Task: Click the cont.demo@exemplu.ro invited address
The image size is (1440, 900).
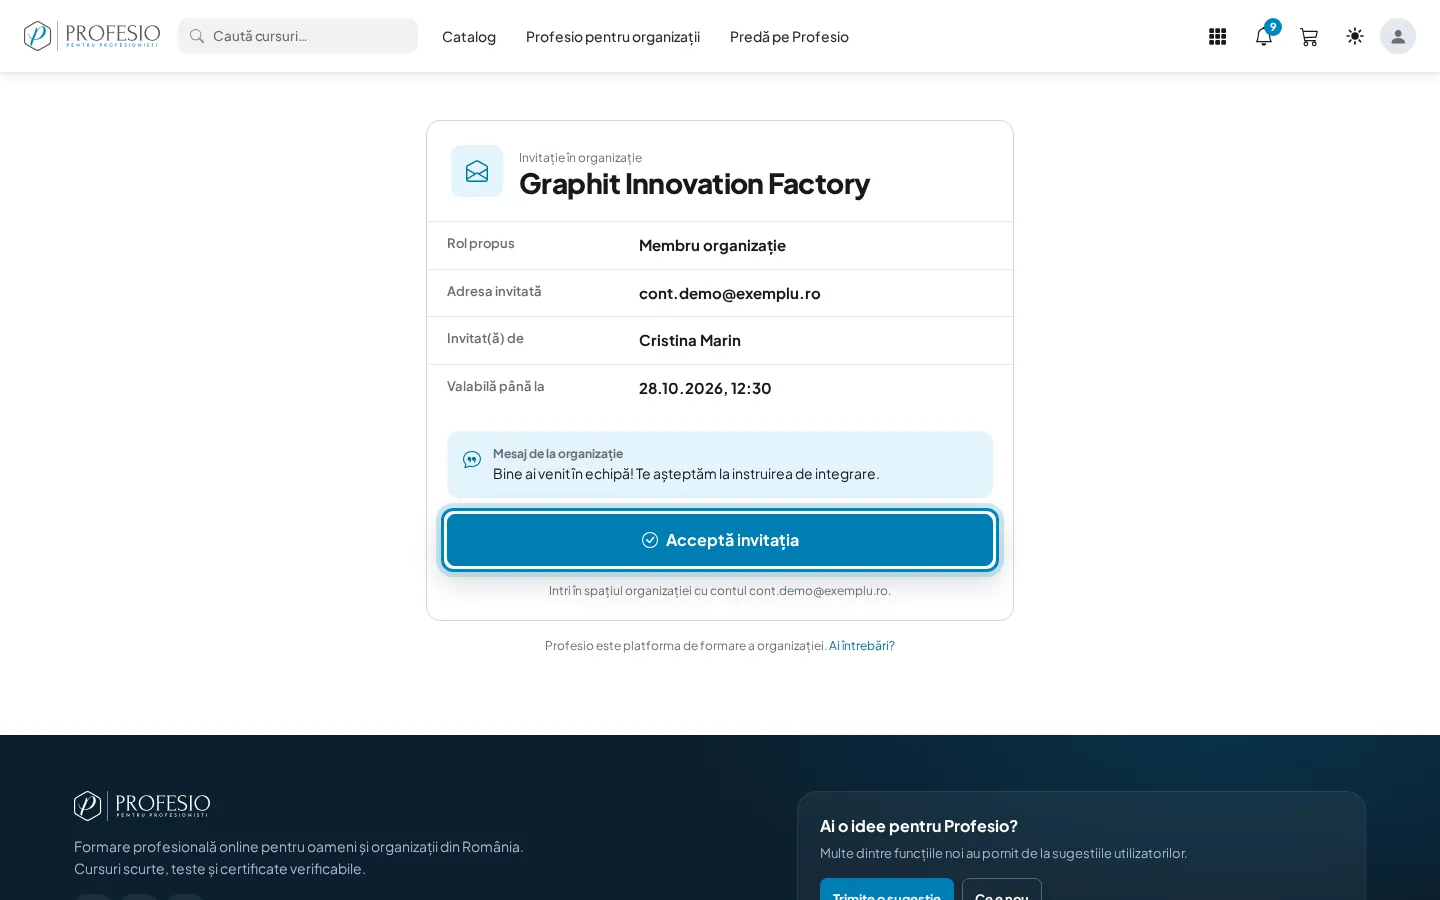Action: [x=730, y=293]
